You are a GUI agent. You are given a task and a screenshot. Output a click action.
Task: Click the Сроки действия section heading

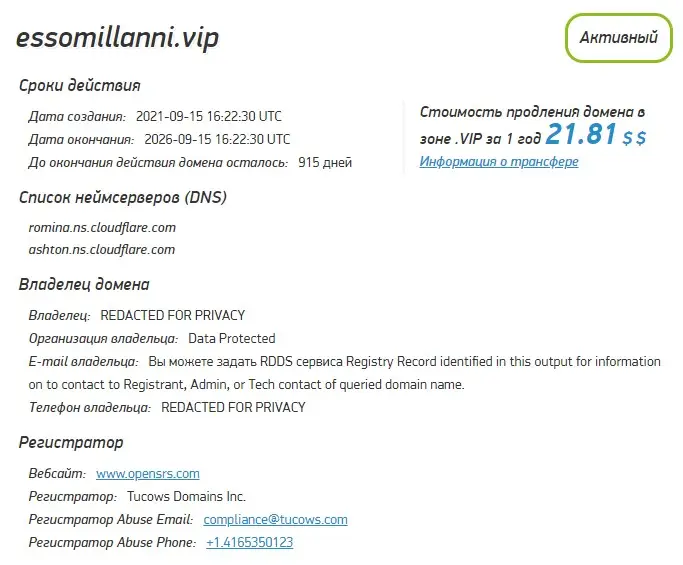tap(80, 85)
